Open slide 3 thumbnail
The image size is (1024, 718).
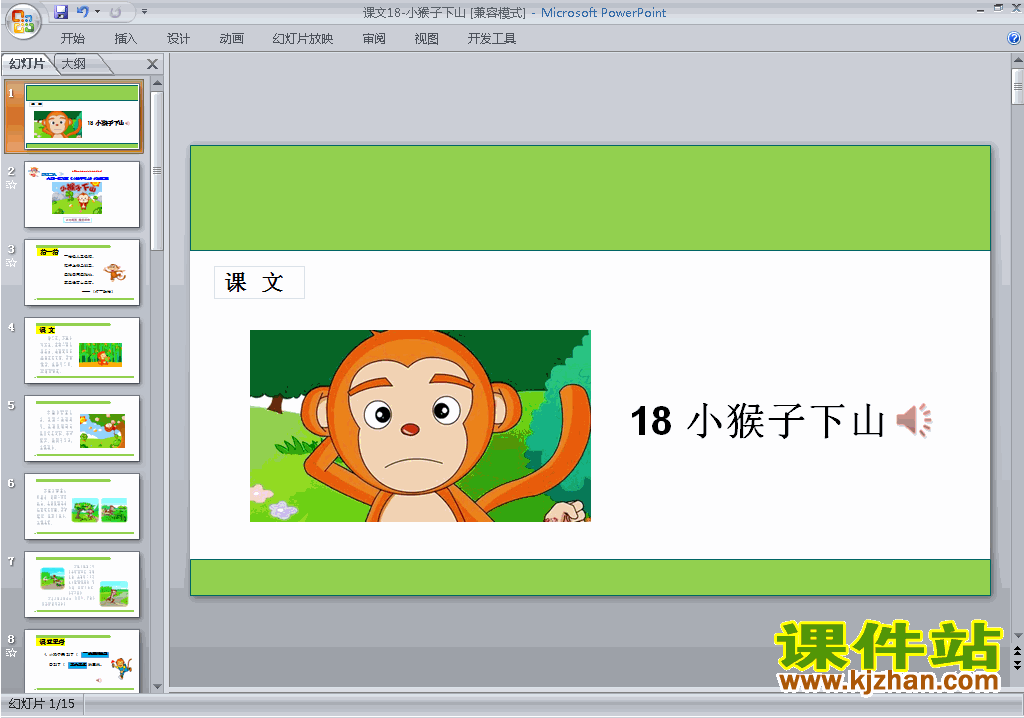pos(82,272)
